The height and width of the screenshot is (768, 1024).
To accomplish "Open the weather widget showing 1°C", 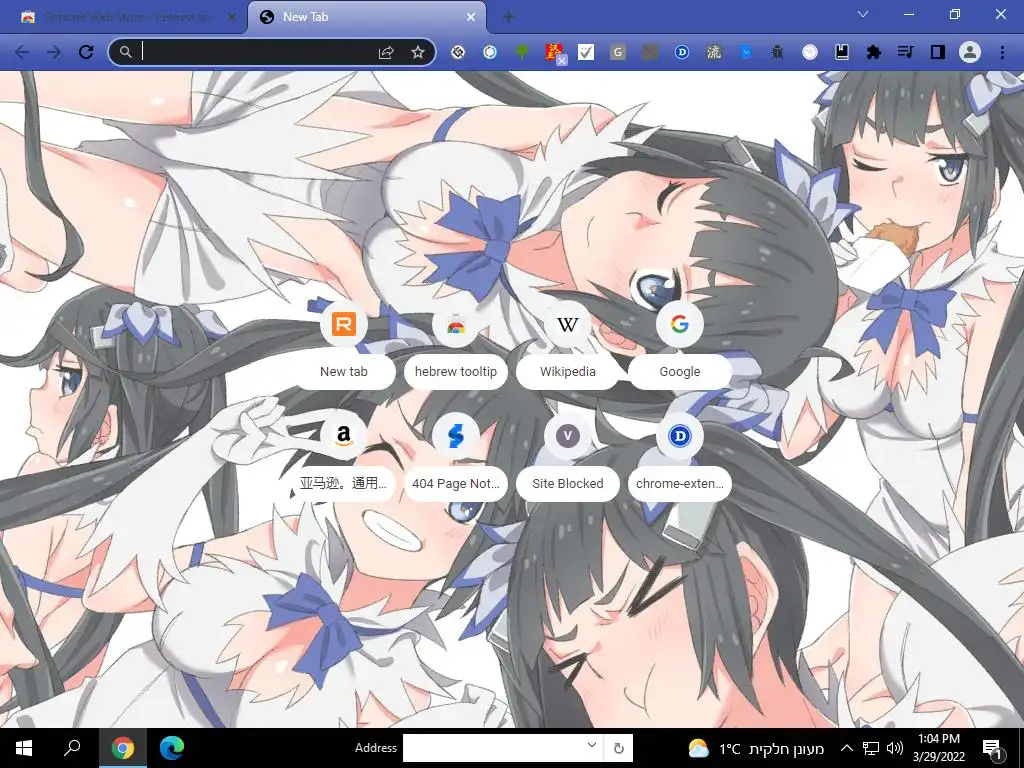I will click(x=756, y=748).
